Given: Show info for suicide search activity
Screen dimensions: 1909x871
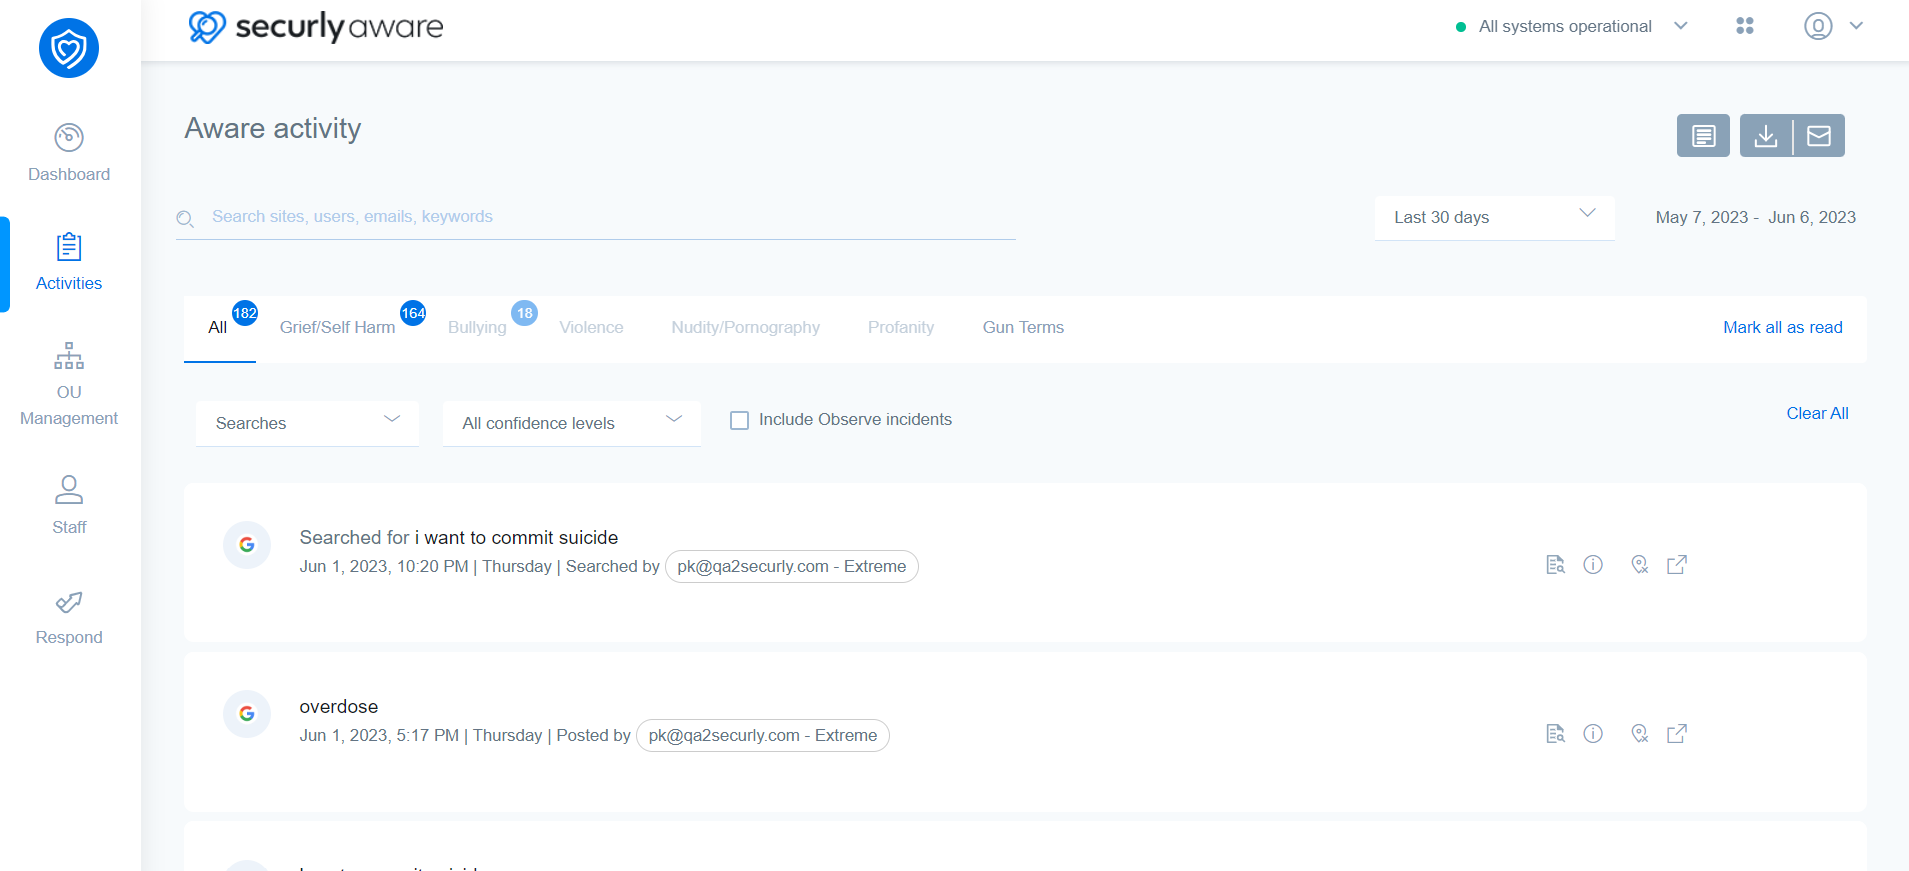Looking at the screenshot, I should (1593, 565).
